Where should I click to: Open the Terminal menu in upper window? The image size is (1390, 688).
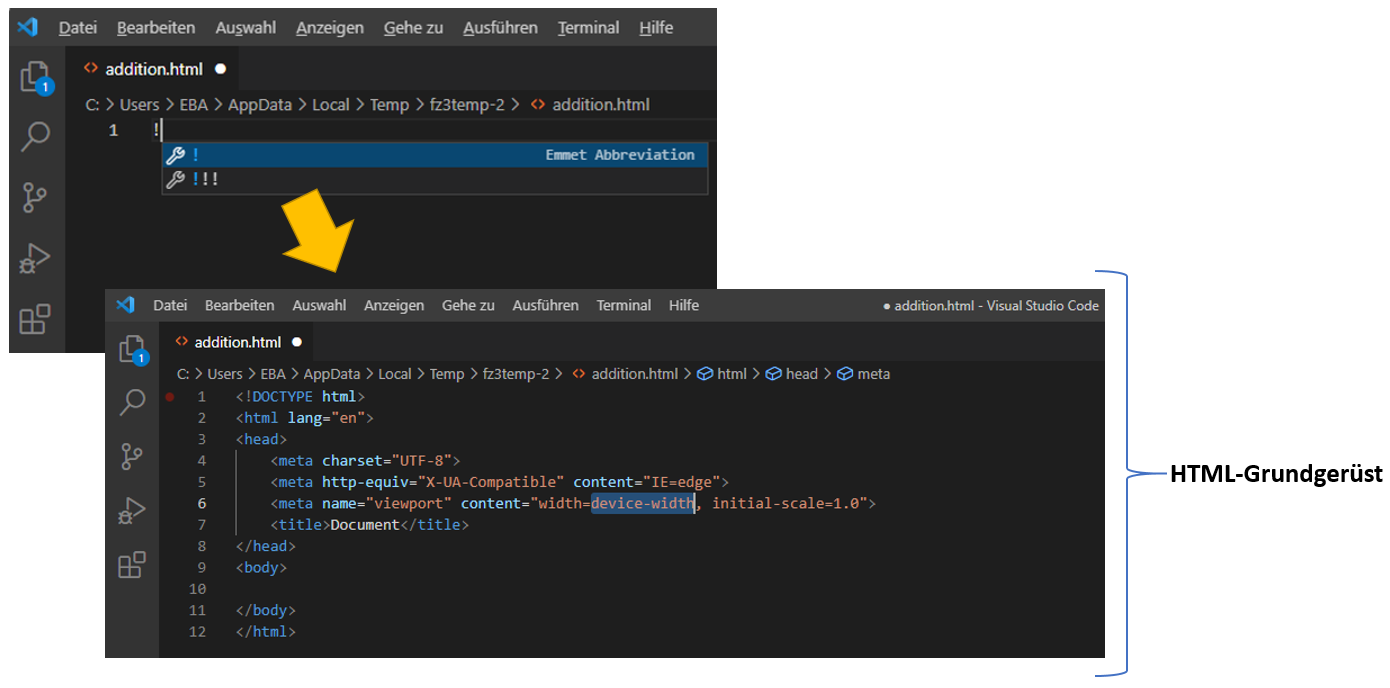(x=588, y=28)
